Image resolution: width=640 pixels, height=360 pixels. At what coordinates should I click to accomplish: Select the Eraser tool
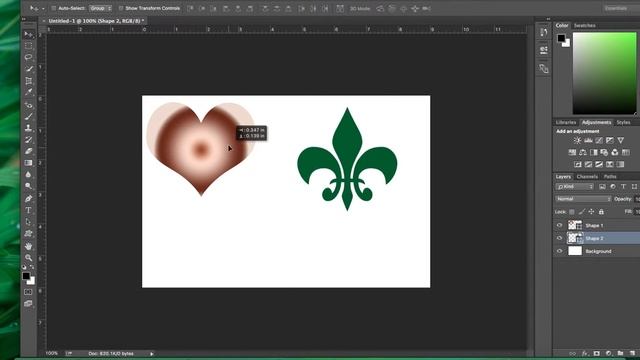coord(28,151)
